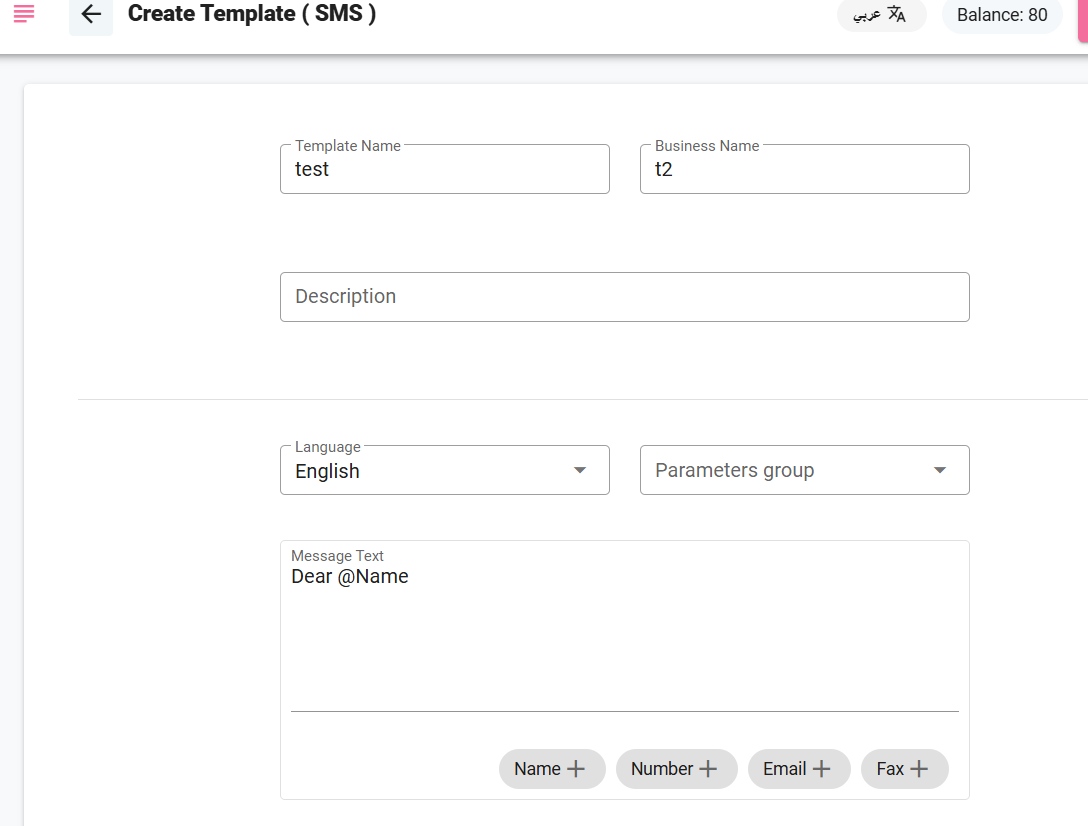The image size is (1088, 826).
Task: Edit the Business Name field
Action: click(x=805, y=169)
